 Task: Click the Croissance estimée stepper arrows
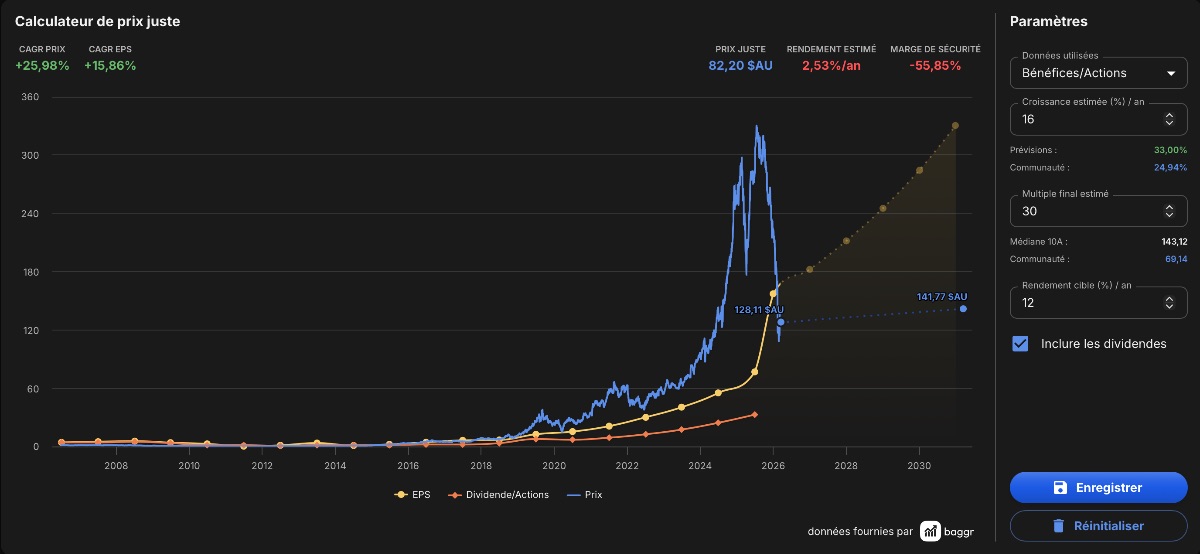coord(1169,119)
